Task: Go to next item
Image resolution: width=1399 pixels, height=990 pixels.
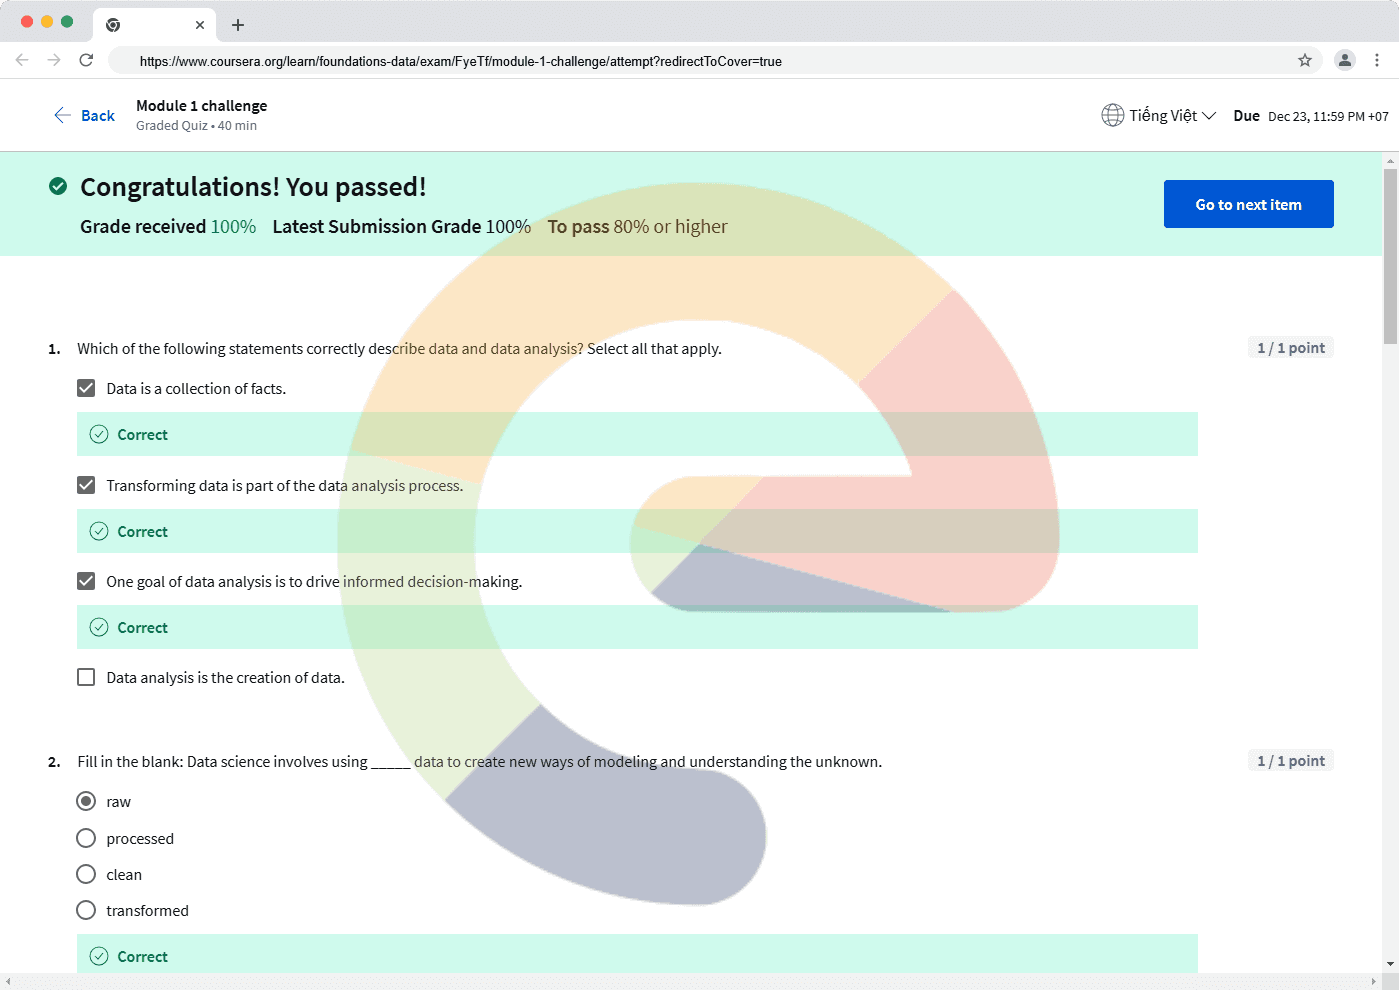Action: click(1248, 204)
